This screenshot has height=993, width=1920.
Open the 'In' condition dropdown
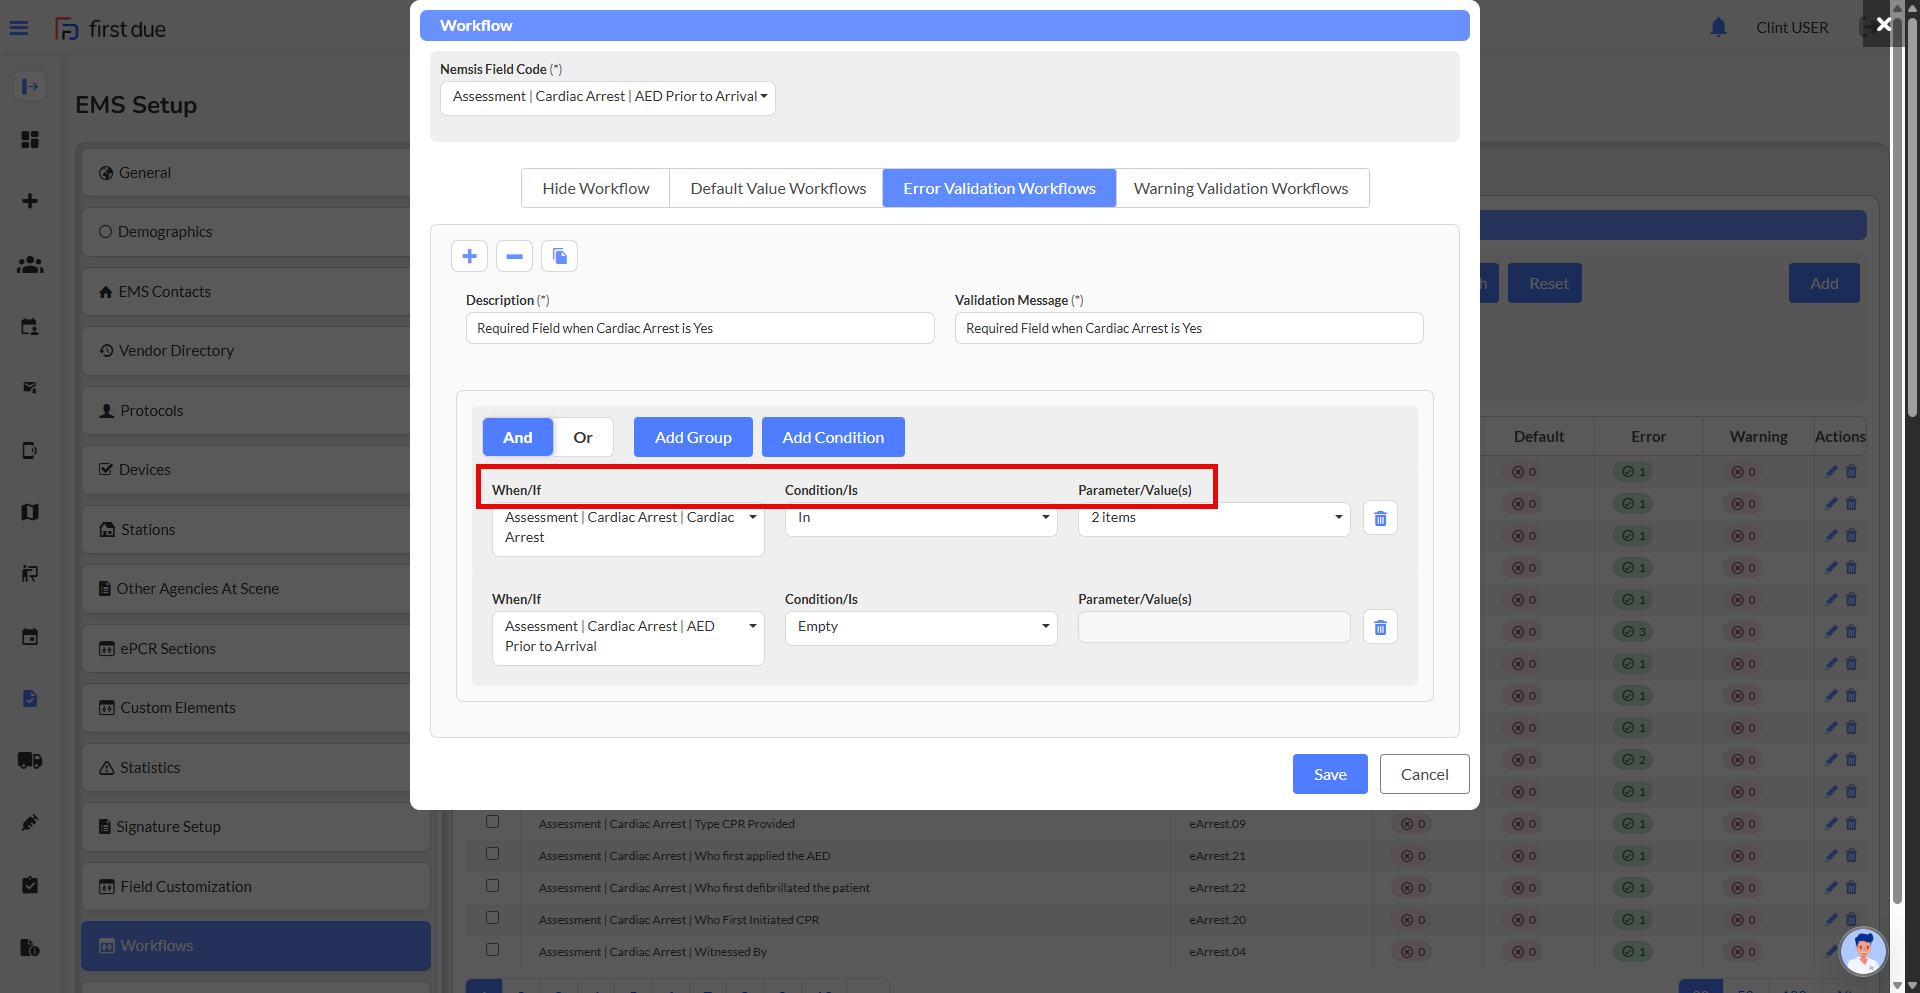click(920, 518)
